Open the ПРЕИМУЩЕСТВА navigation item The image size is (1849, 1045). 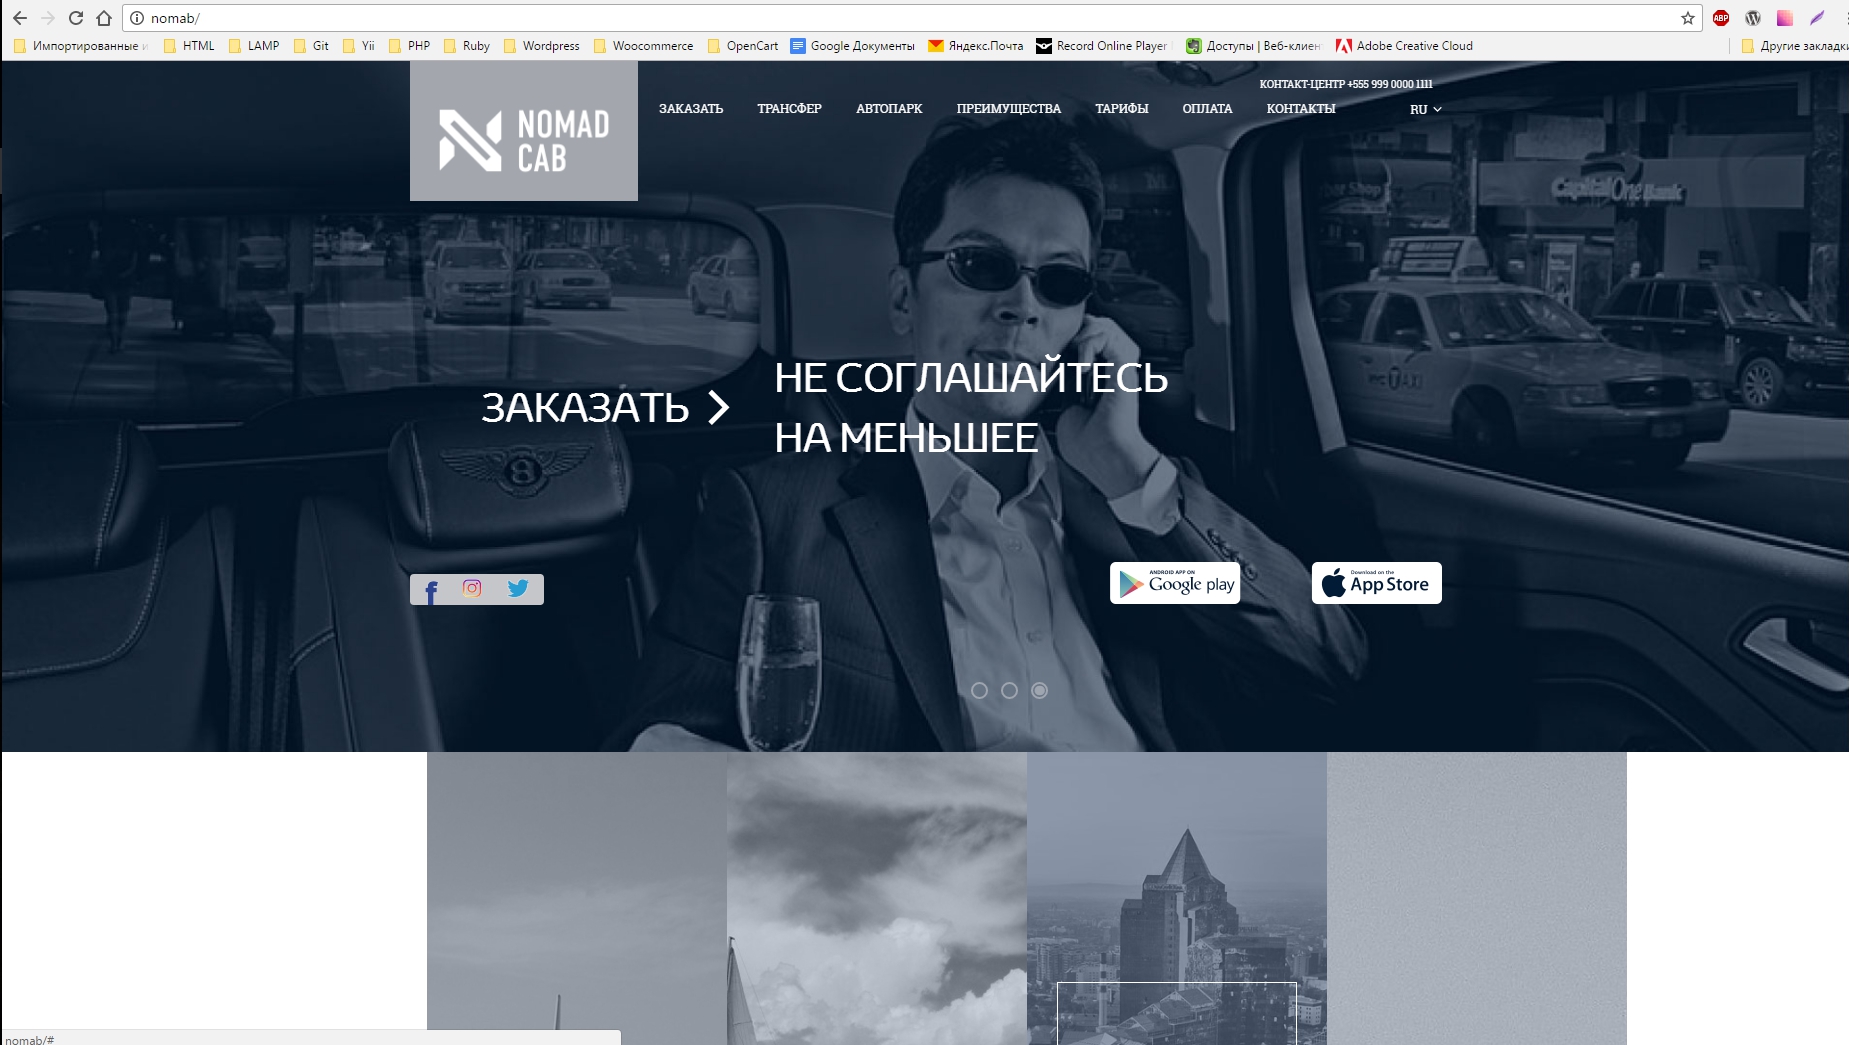point(1009,109)
